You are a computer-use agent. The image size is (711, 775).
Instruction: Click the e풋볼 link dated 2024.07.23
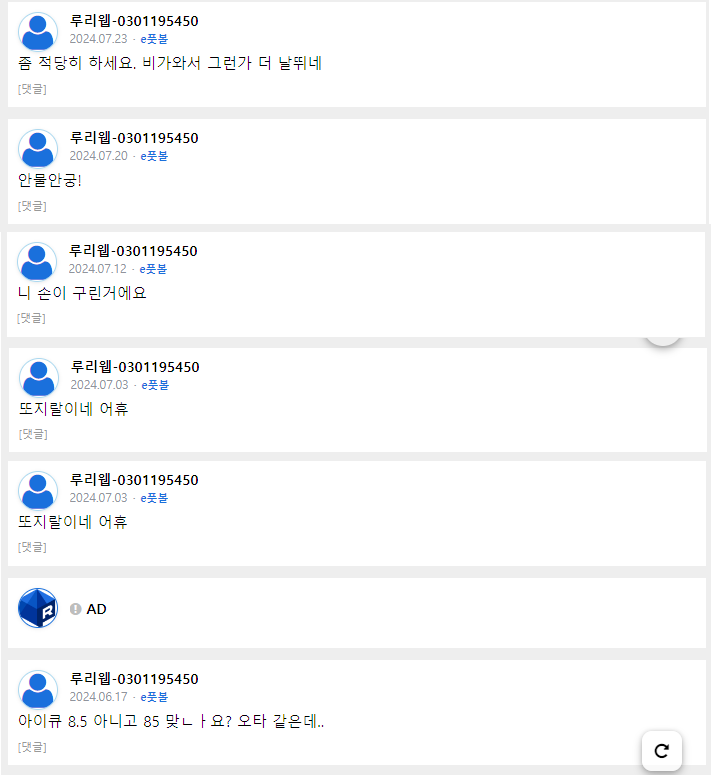click(x=154, y=39)
